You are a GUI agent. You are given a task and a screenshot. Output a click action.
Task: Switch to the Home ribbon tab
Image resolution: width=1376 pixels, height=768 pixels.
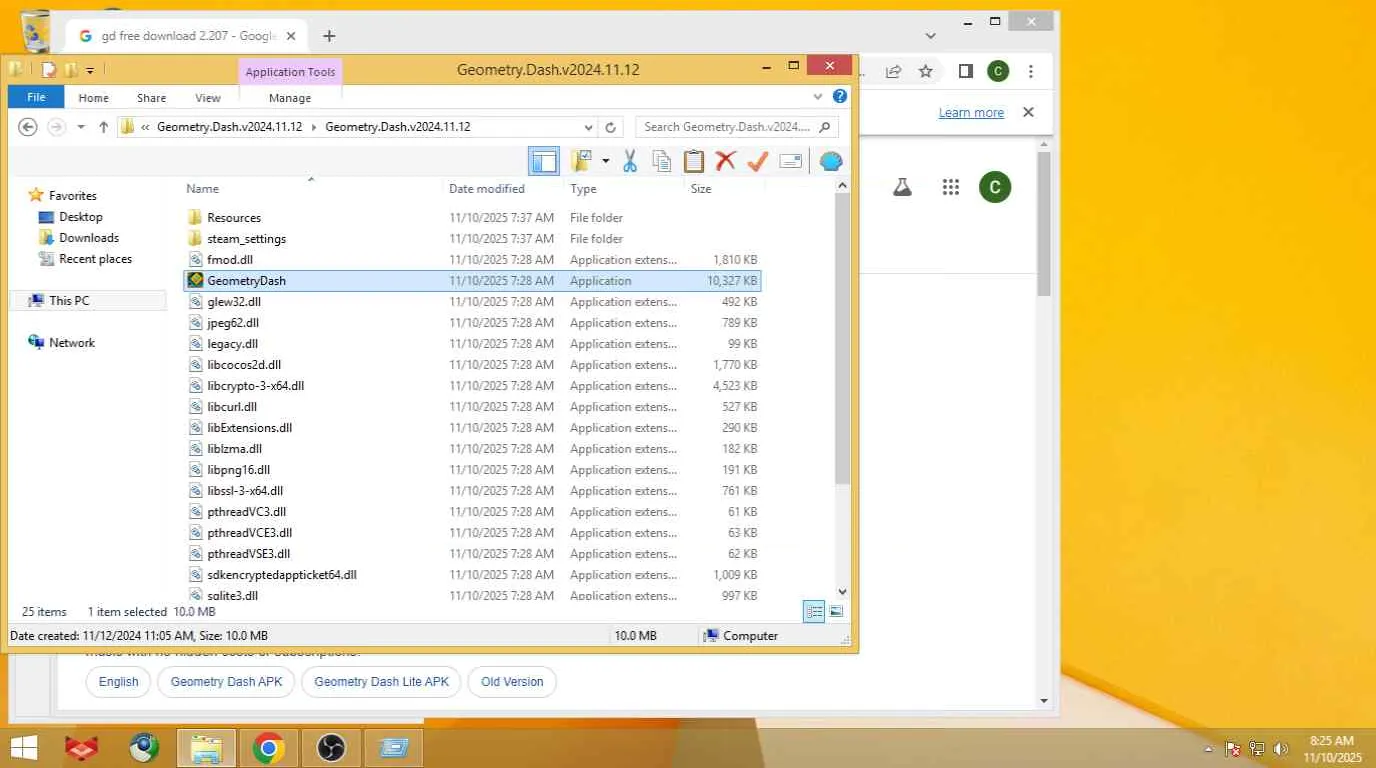point(93,98)
